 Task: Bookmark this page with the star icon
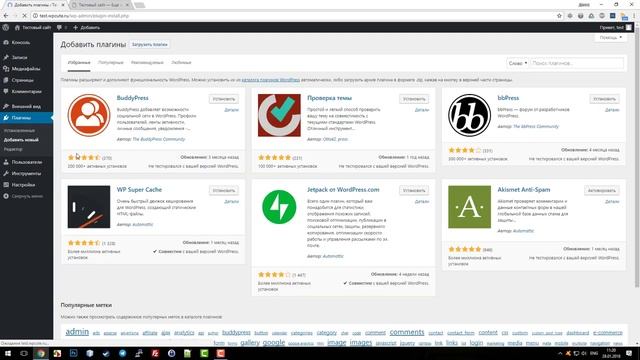click(559, 16)
